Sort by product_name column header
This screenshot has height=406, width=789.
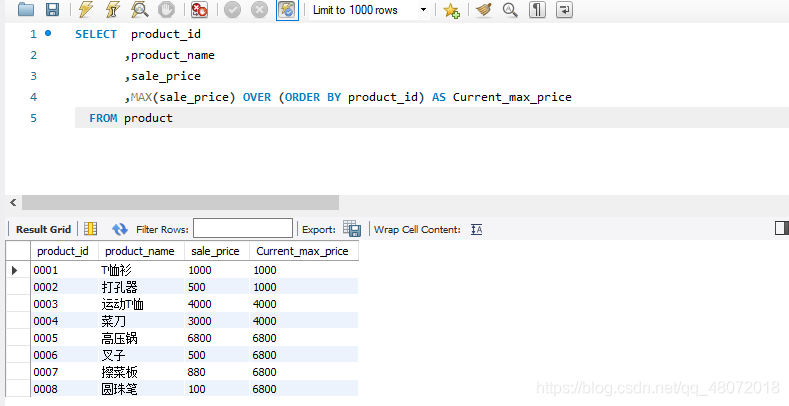pos(141,251)
